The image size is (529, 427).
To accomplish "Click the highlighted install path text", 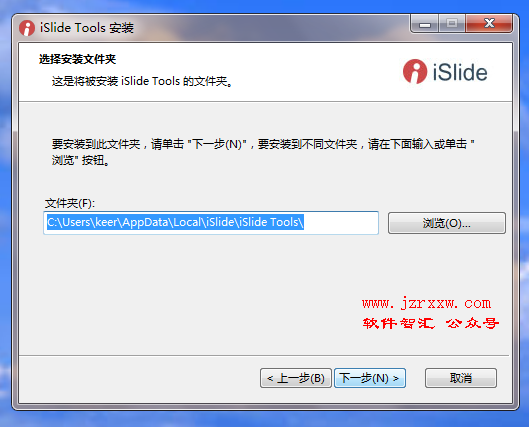I will pyautogui.click(x=175, y=222).
